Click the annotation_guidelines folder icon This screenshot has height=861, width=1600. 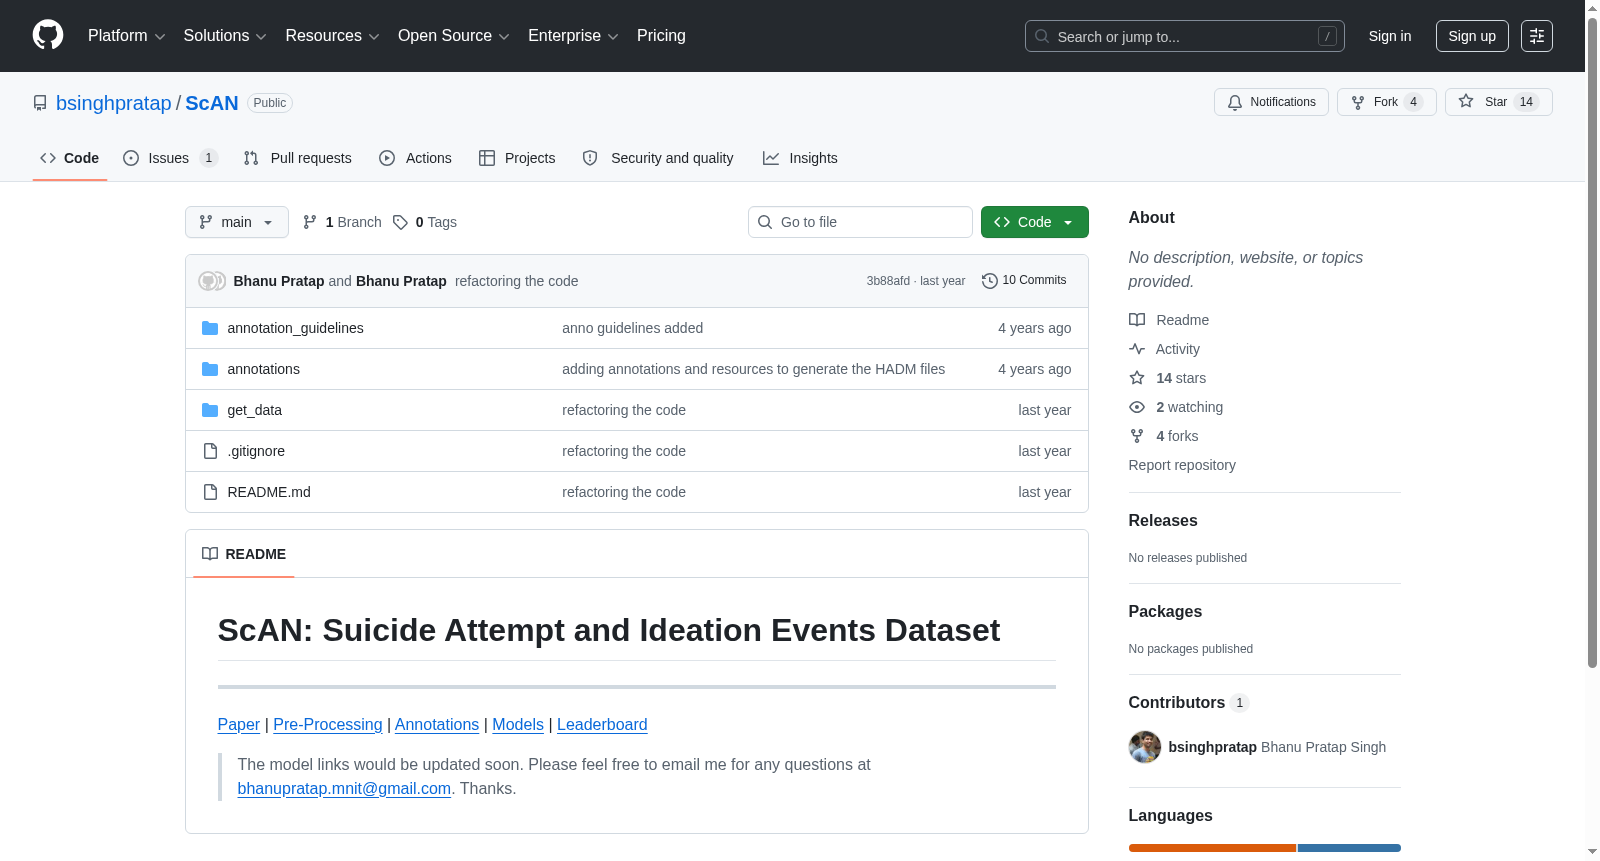pos(210,328)
